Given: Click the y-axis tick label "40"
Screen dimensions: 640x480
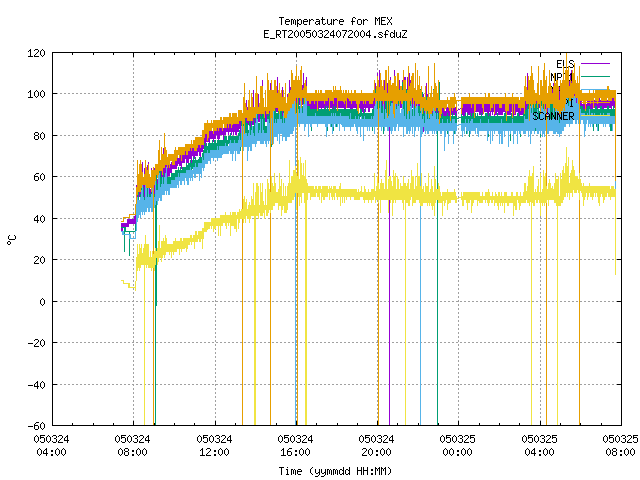Looking at the screenshot, I should pyautogui.click(x=39, y=219).
